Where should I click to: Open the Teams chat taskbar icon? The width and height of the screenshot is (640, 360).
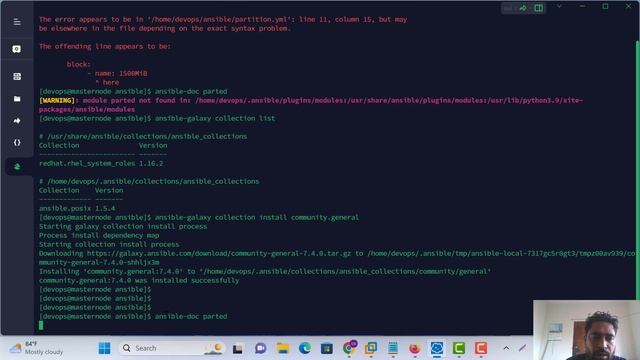tap(260, 348)
